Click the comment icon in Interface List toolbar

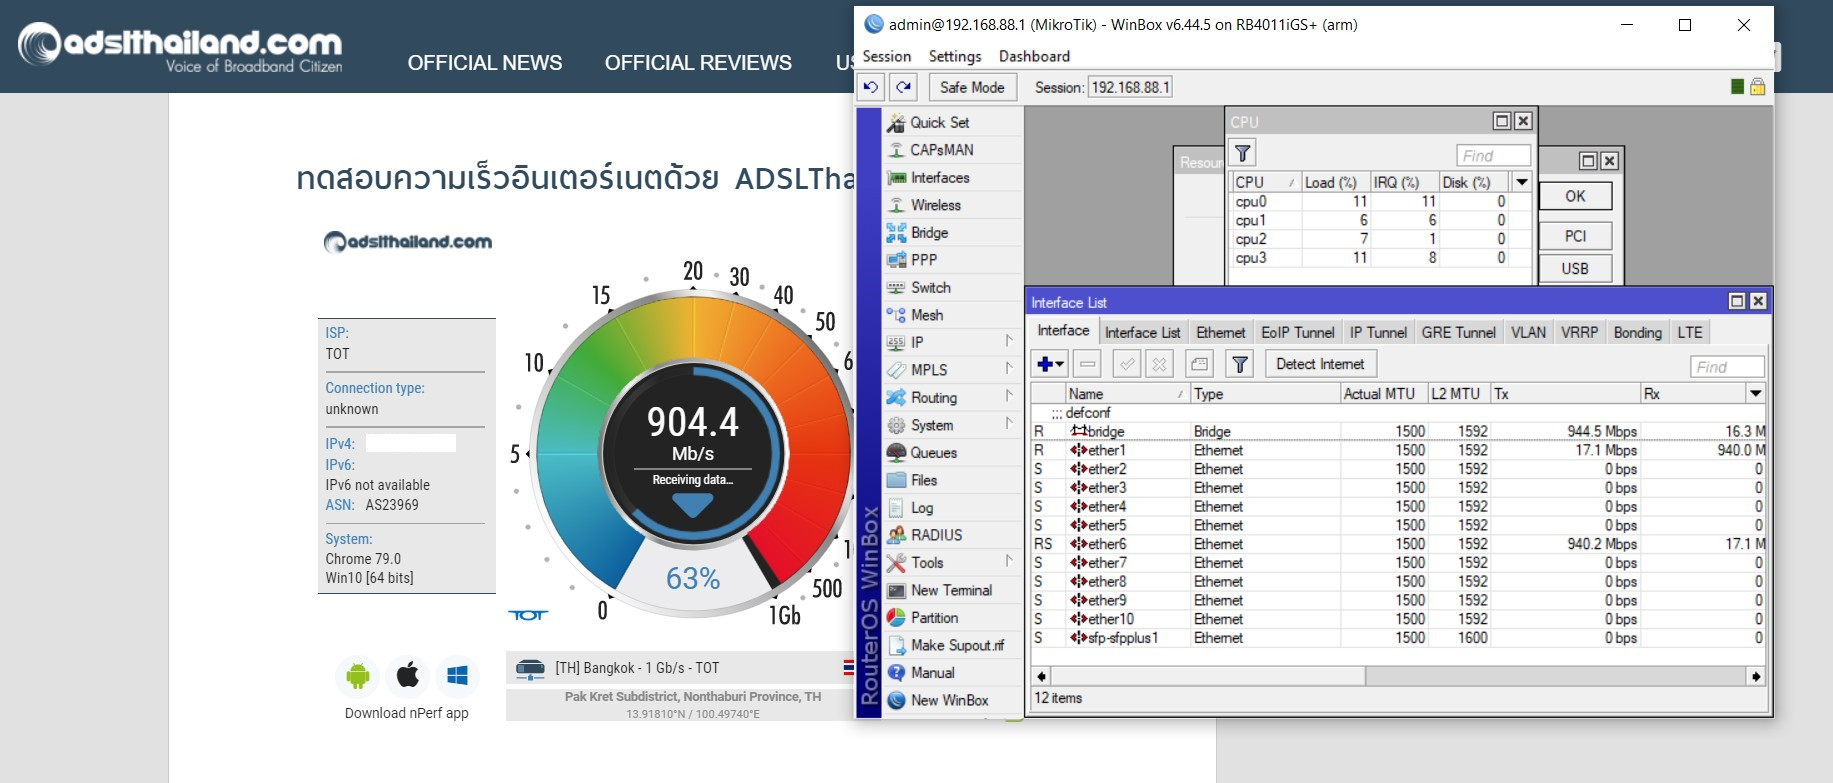click(1200, 364)
